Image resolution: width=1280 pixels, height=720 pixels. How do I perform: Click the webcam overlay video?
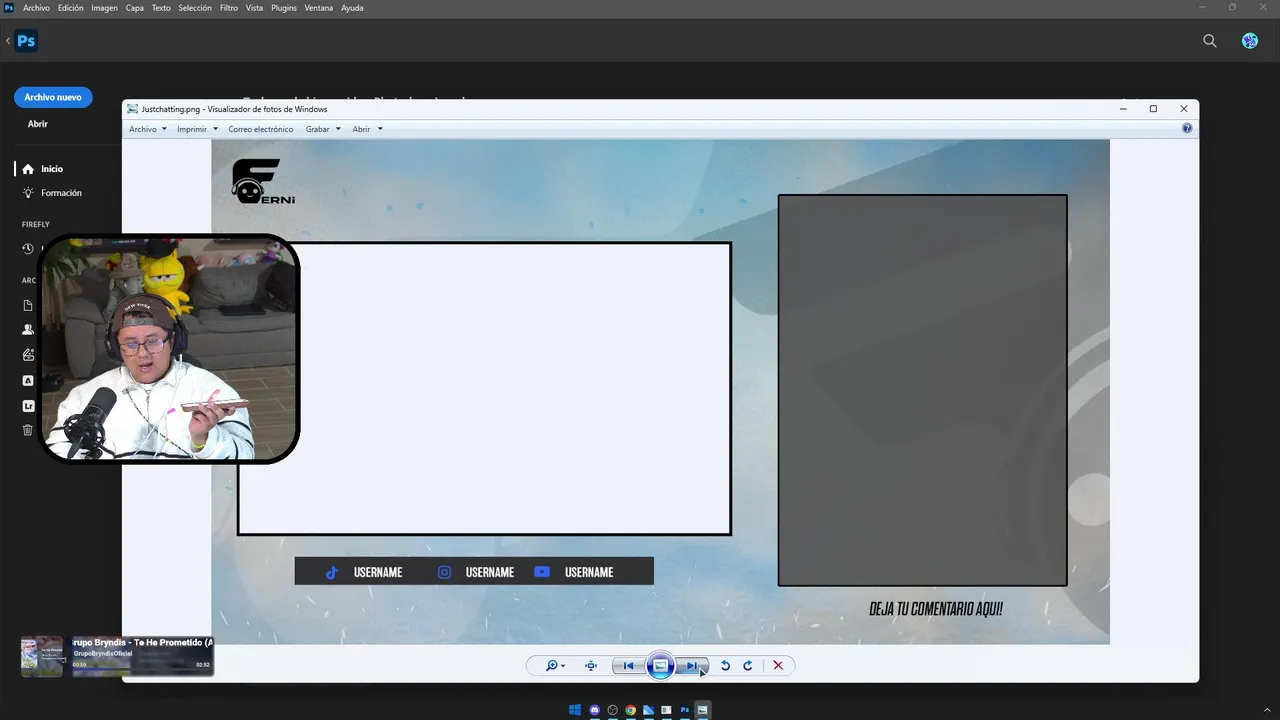(x=169, y=349)
